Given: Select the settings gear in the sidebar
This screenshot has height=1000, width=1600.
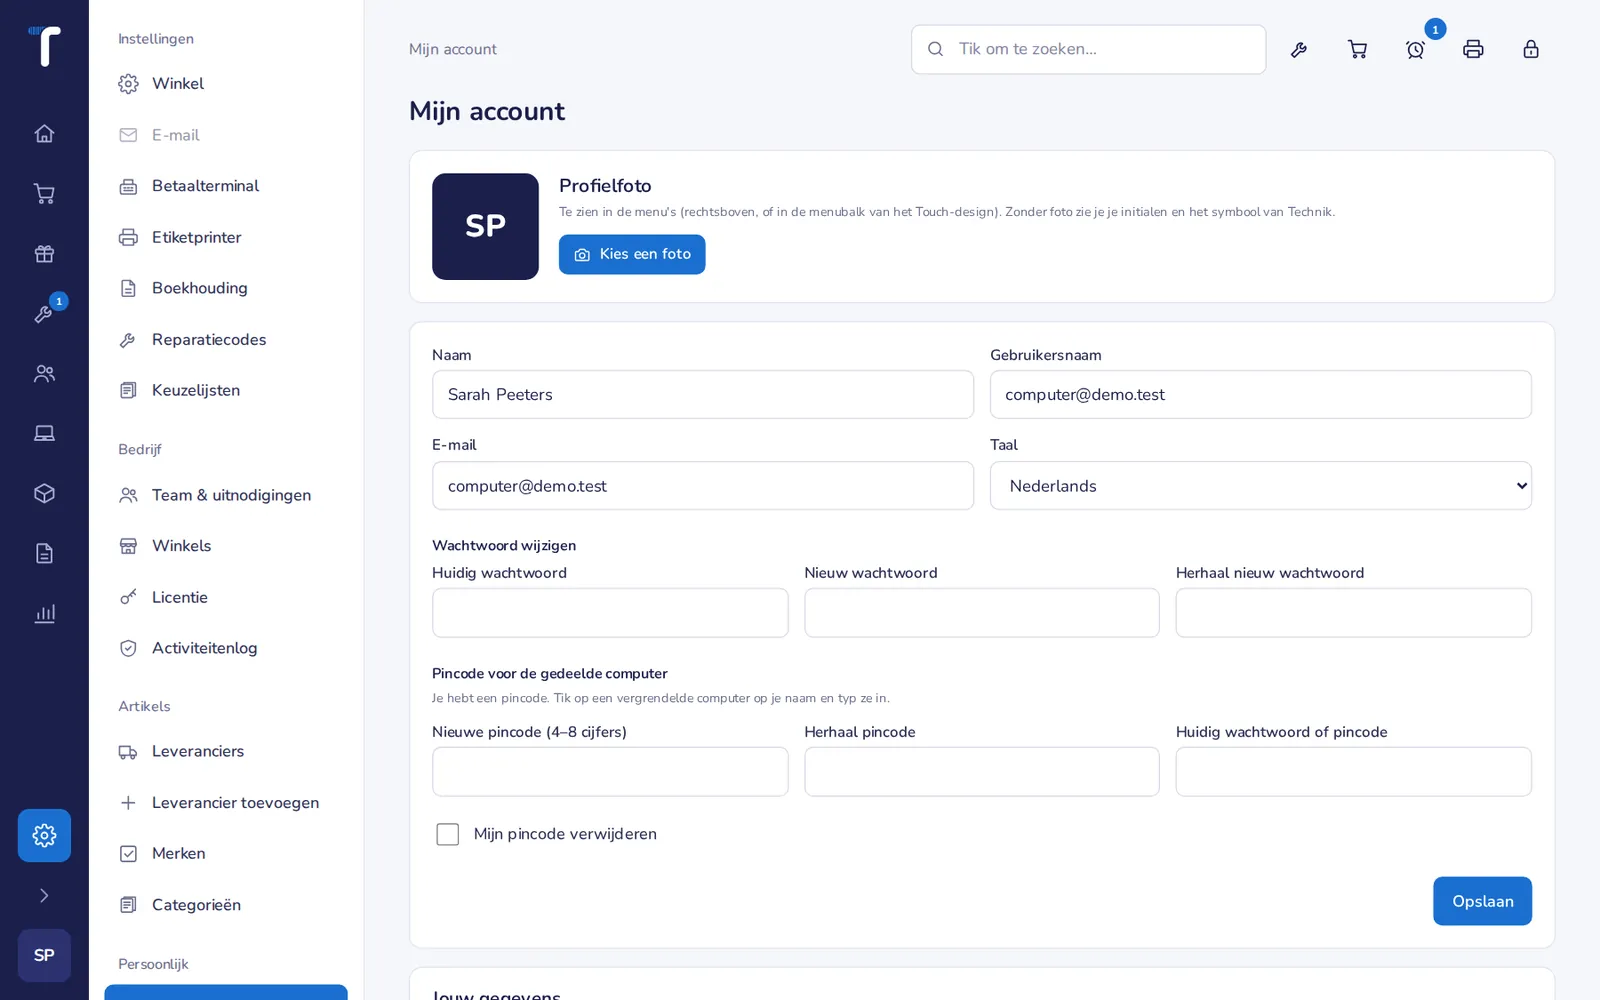Looking at the screenshot, I should tap(44, 835).
